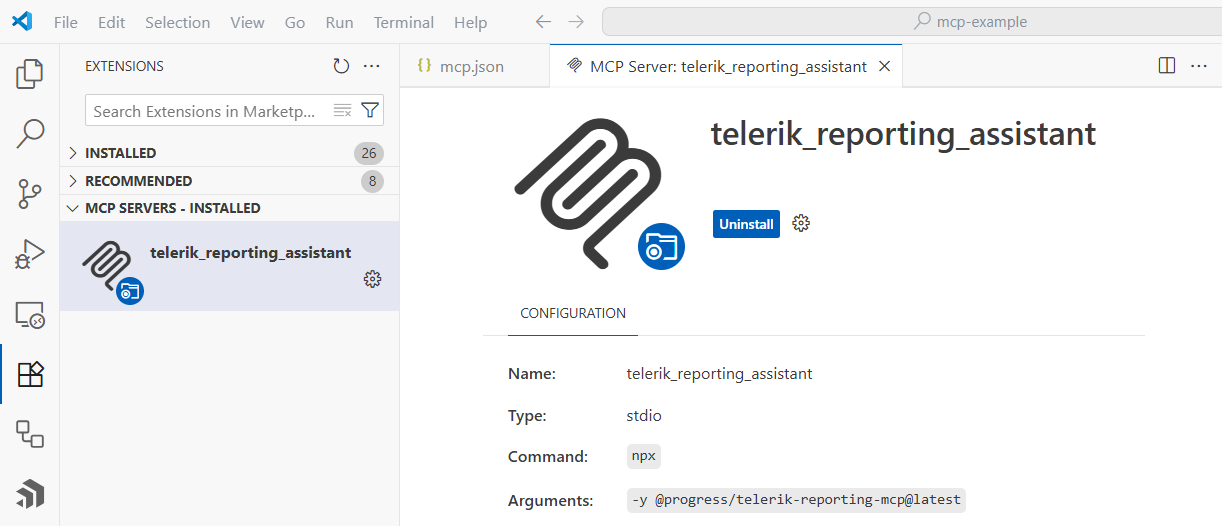This screenshot has width=1222, height=526.
Task: Uninstall the telerik_reporting_assistant server
Action: [x=746, y=224]
